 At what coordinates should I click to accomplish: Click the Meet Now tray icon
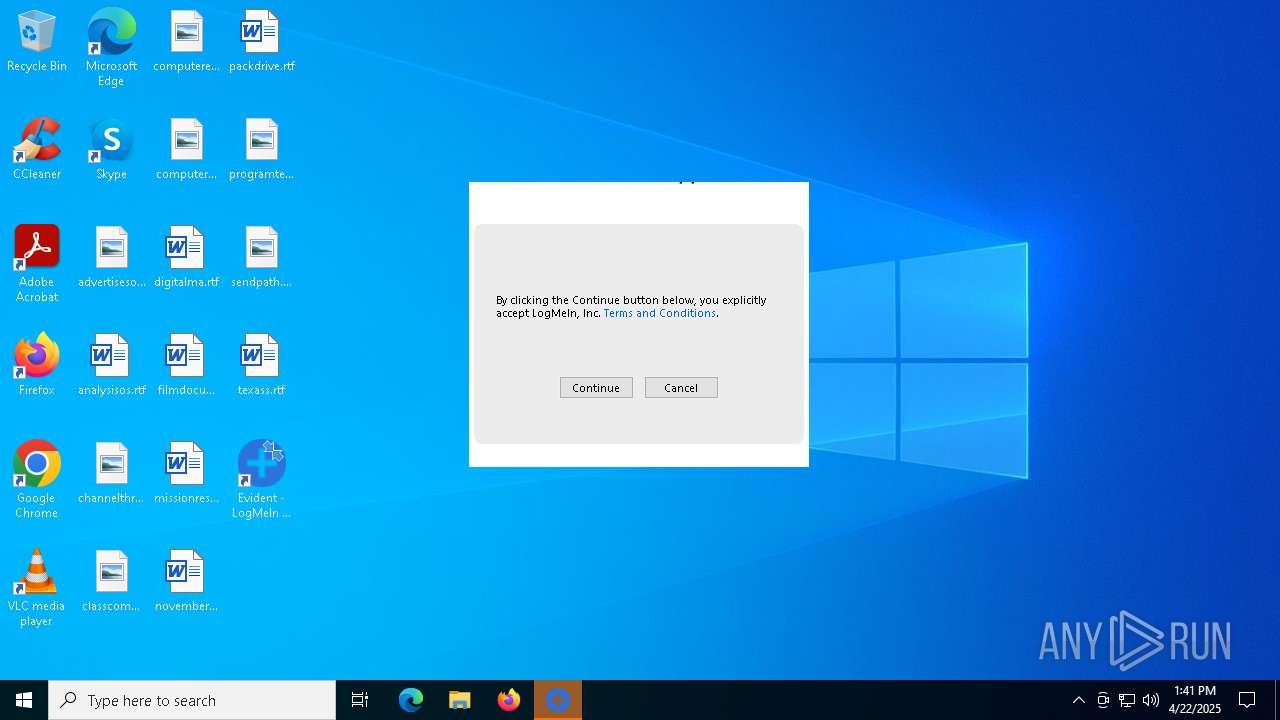(x=1103, y=700)
